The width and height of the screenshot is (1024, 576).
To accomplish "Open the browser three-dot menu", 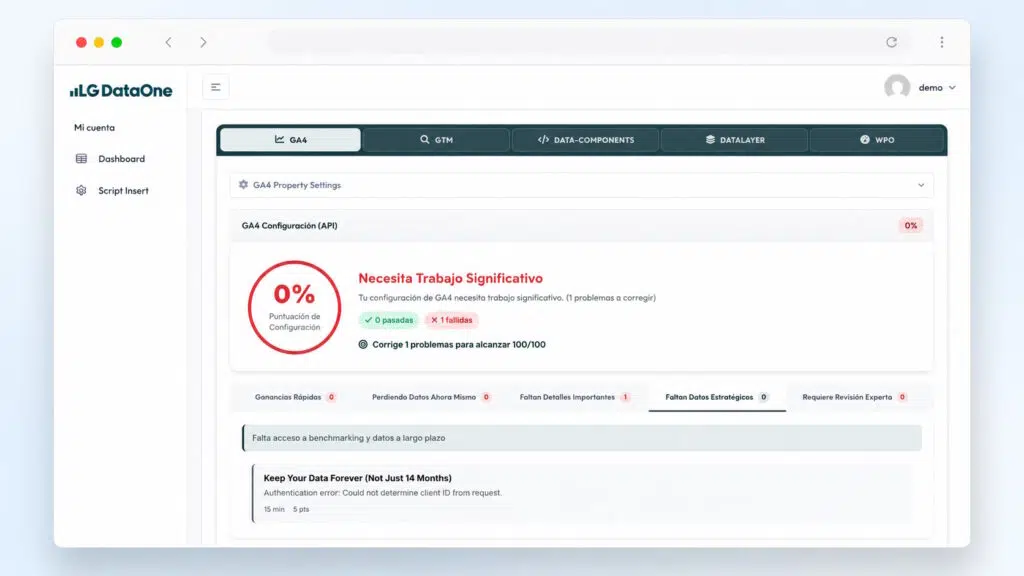I will [x=942, y=42].
